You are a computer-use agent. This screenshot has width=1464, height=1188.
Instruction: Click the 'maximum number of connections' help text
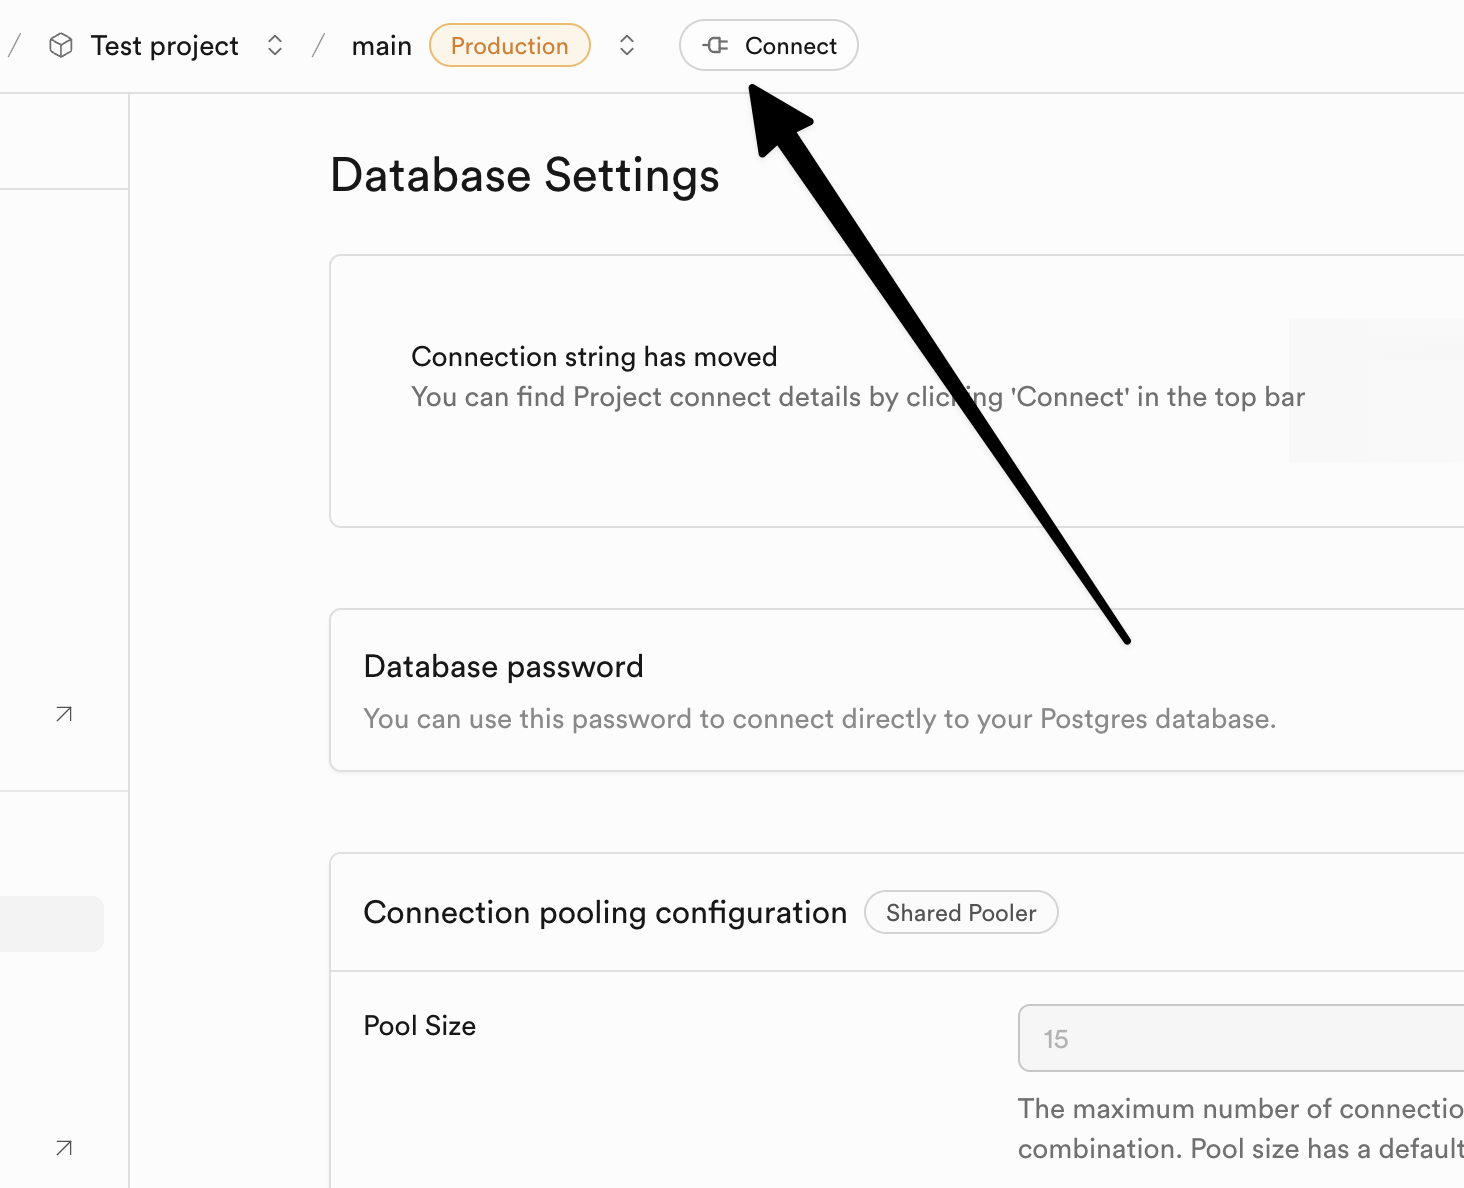[x=1240, y=1109]
